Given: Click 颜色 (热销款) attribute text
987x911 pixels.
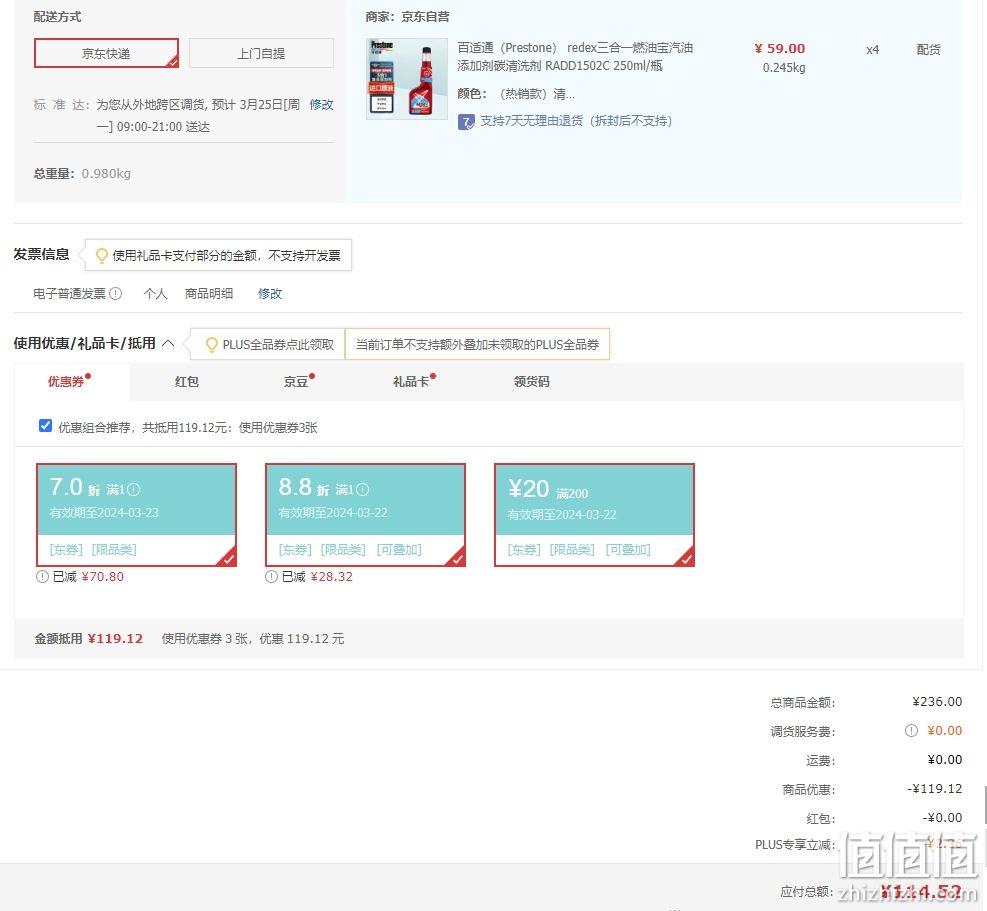Looking at the screenshot, I should point(516,94).
